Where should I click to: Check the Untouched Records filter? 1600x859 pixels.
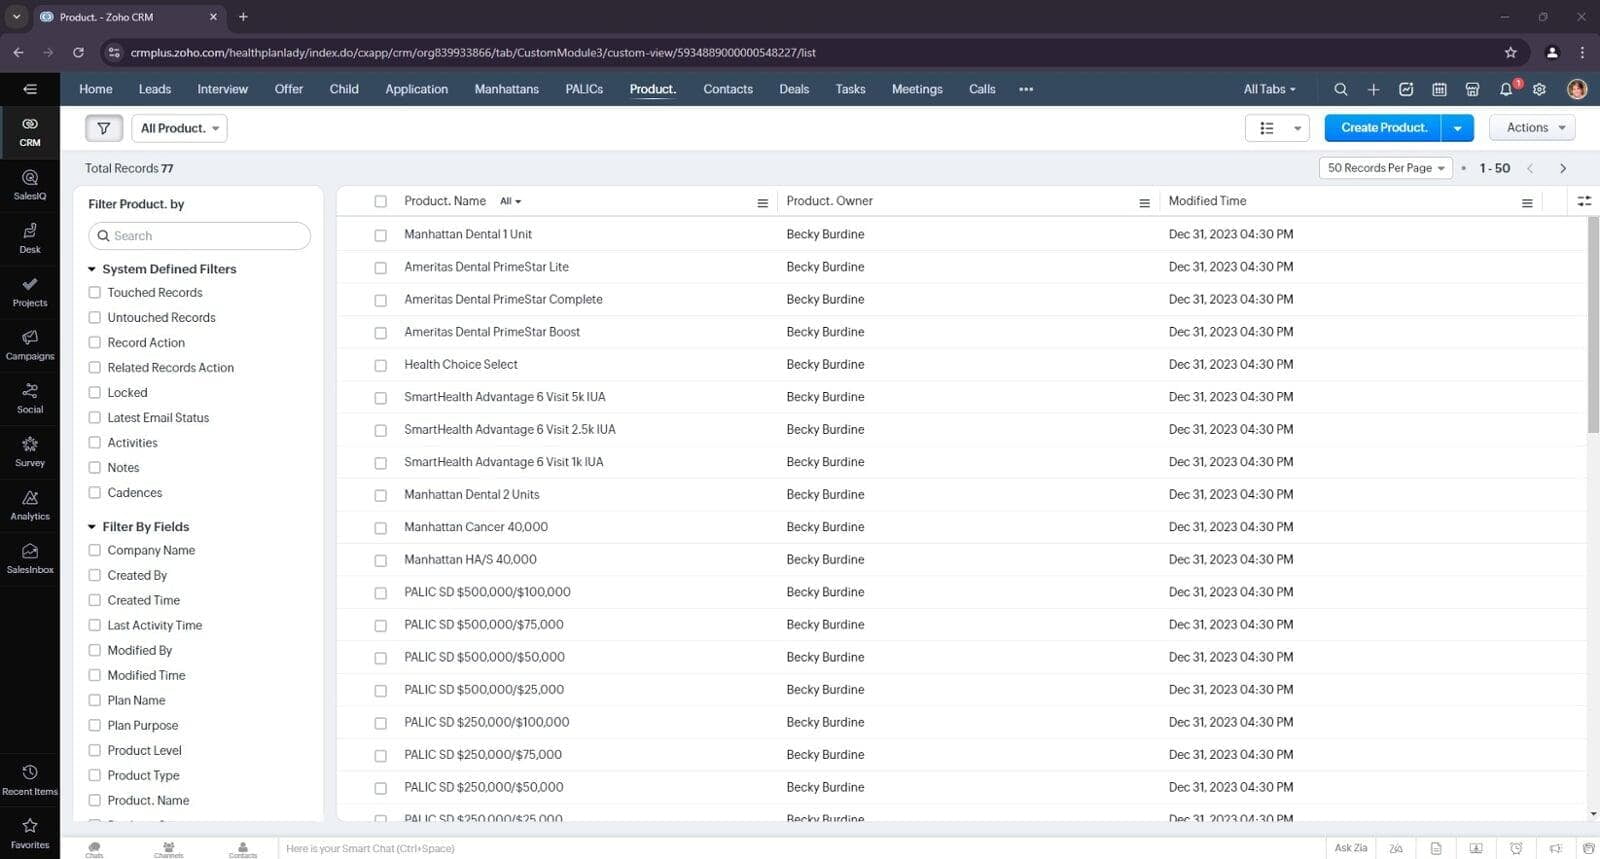[x=95, y=318]
